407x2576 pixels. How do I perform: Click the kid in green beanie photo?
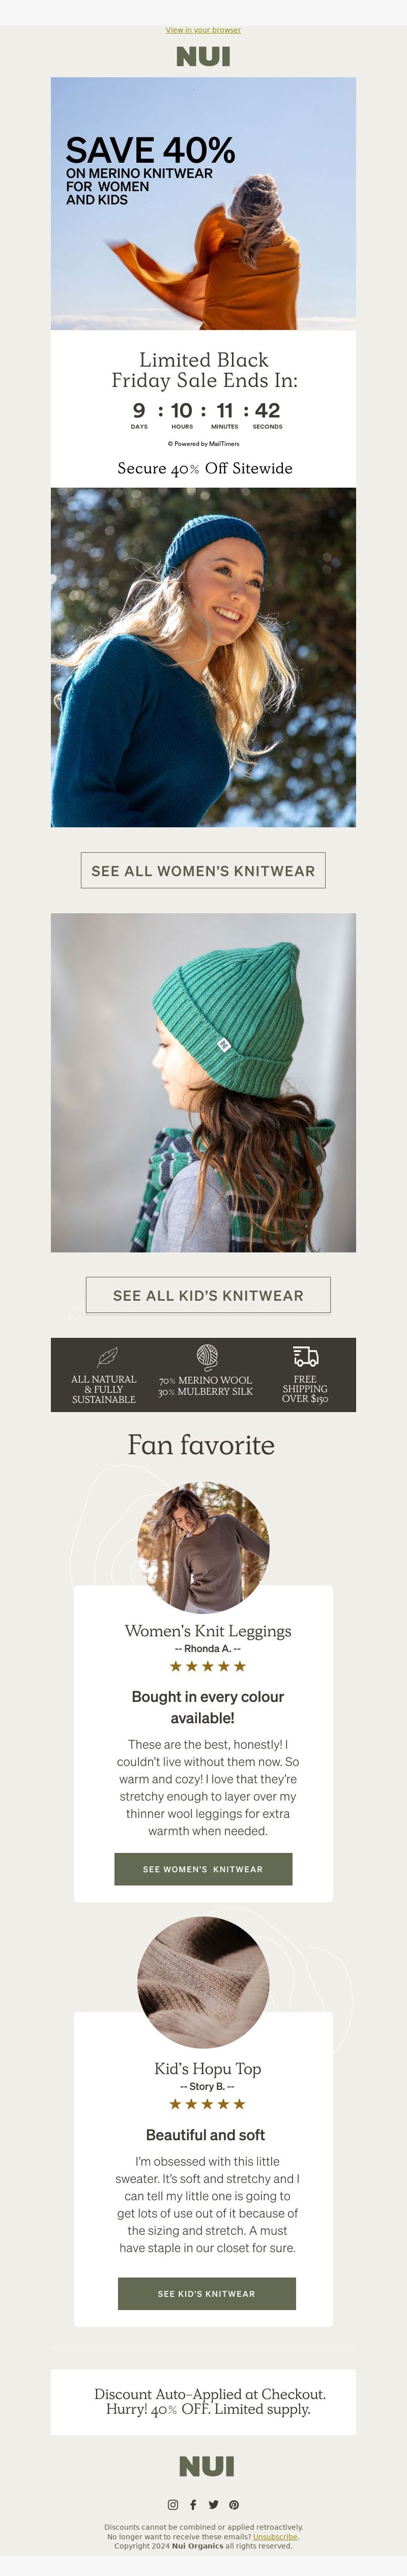(x=203, y=1082)
